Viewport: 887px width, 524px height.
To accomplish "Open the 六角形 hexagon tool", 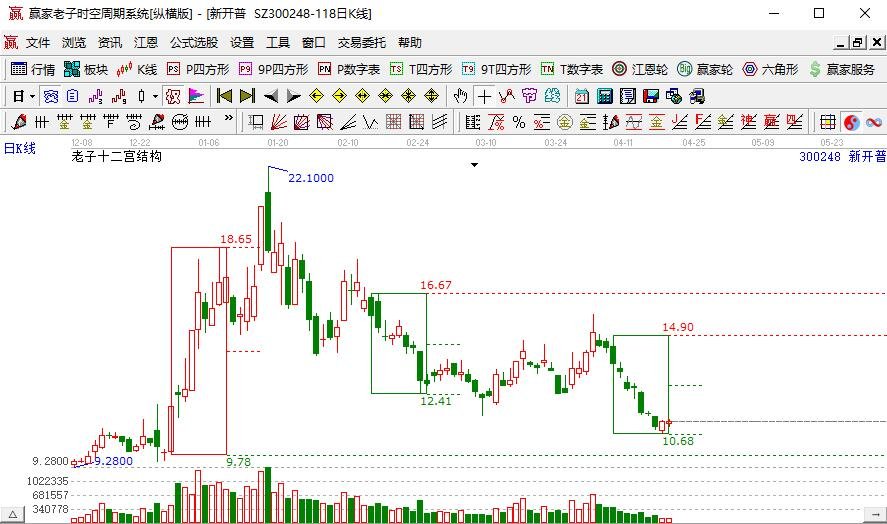I will point(770,69).
